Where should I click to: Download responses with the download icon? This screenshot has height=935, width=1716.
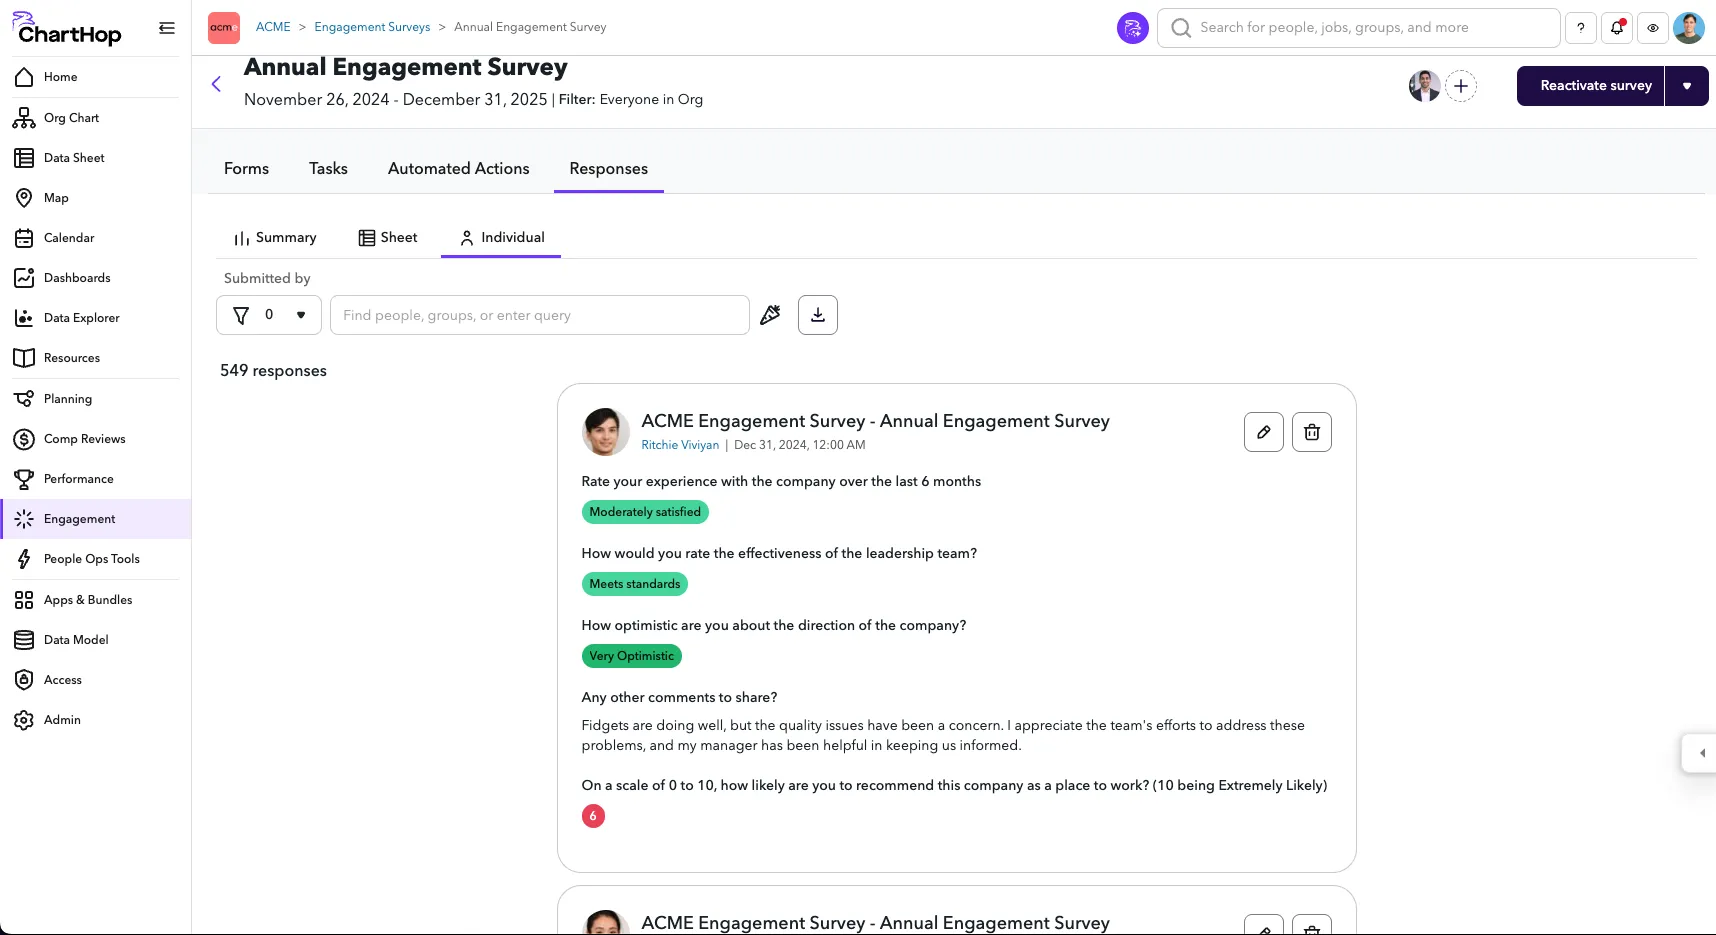(x=817, y=315)
